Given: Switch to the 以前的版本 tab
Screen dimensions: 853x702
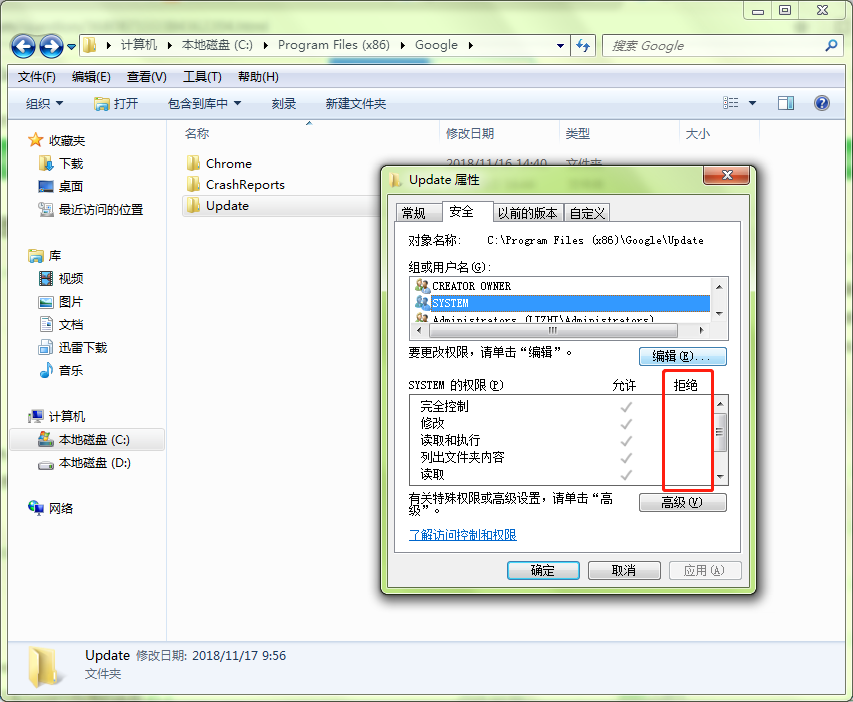Looking at the screenshot, I should coord(527,213).
